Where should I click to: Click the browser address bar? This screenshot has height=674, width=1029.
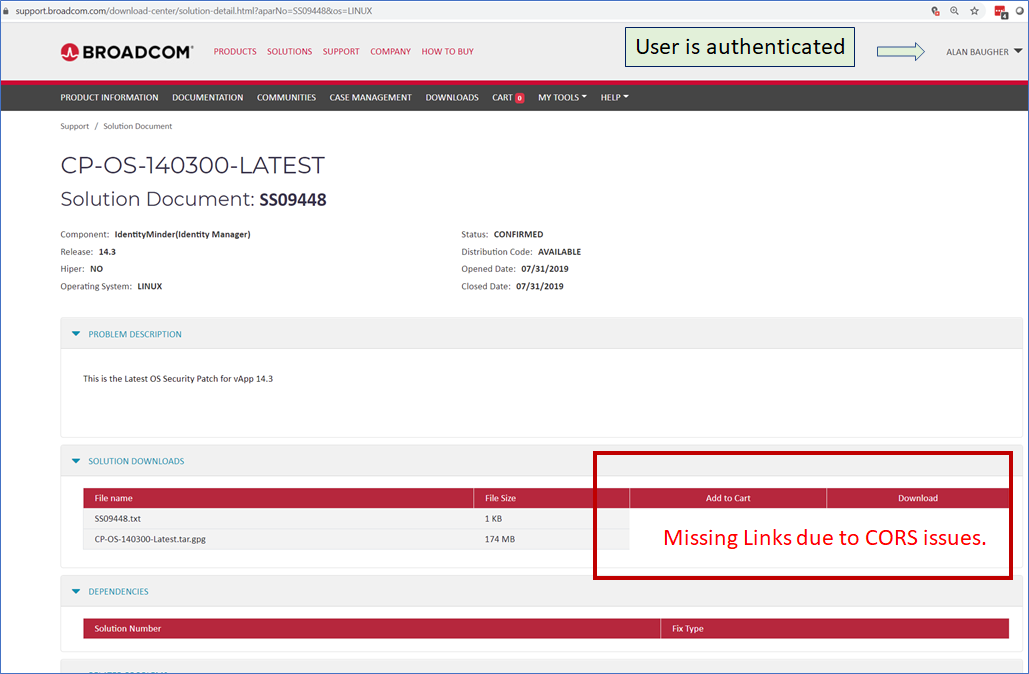(x=400, y=10)
